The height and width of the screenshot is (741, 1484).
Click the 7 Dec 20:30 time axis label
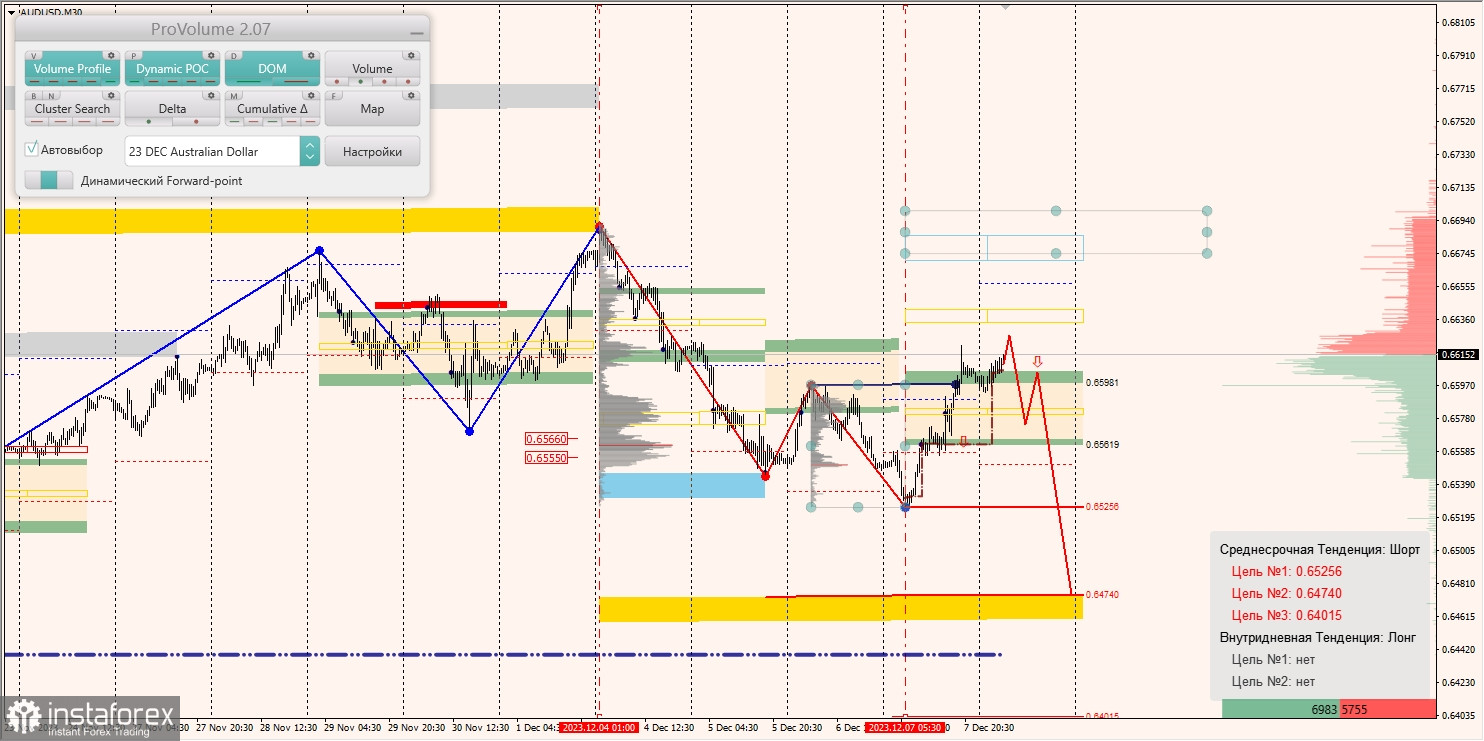pos(988,728)
